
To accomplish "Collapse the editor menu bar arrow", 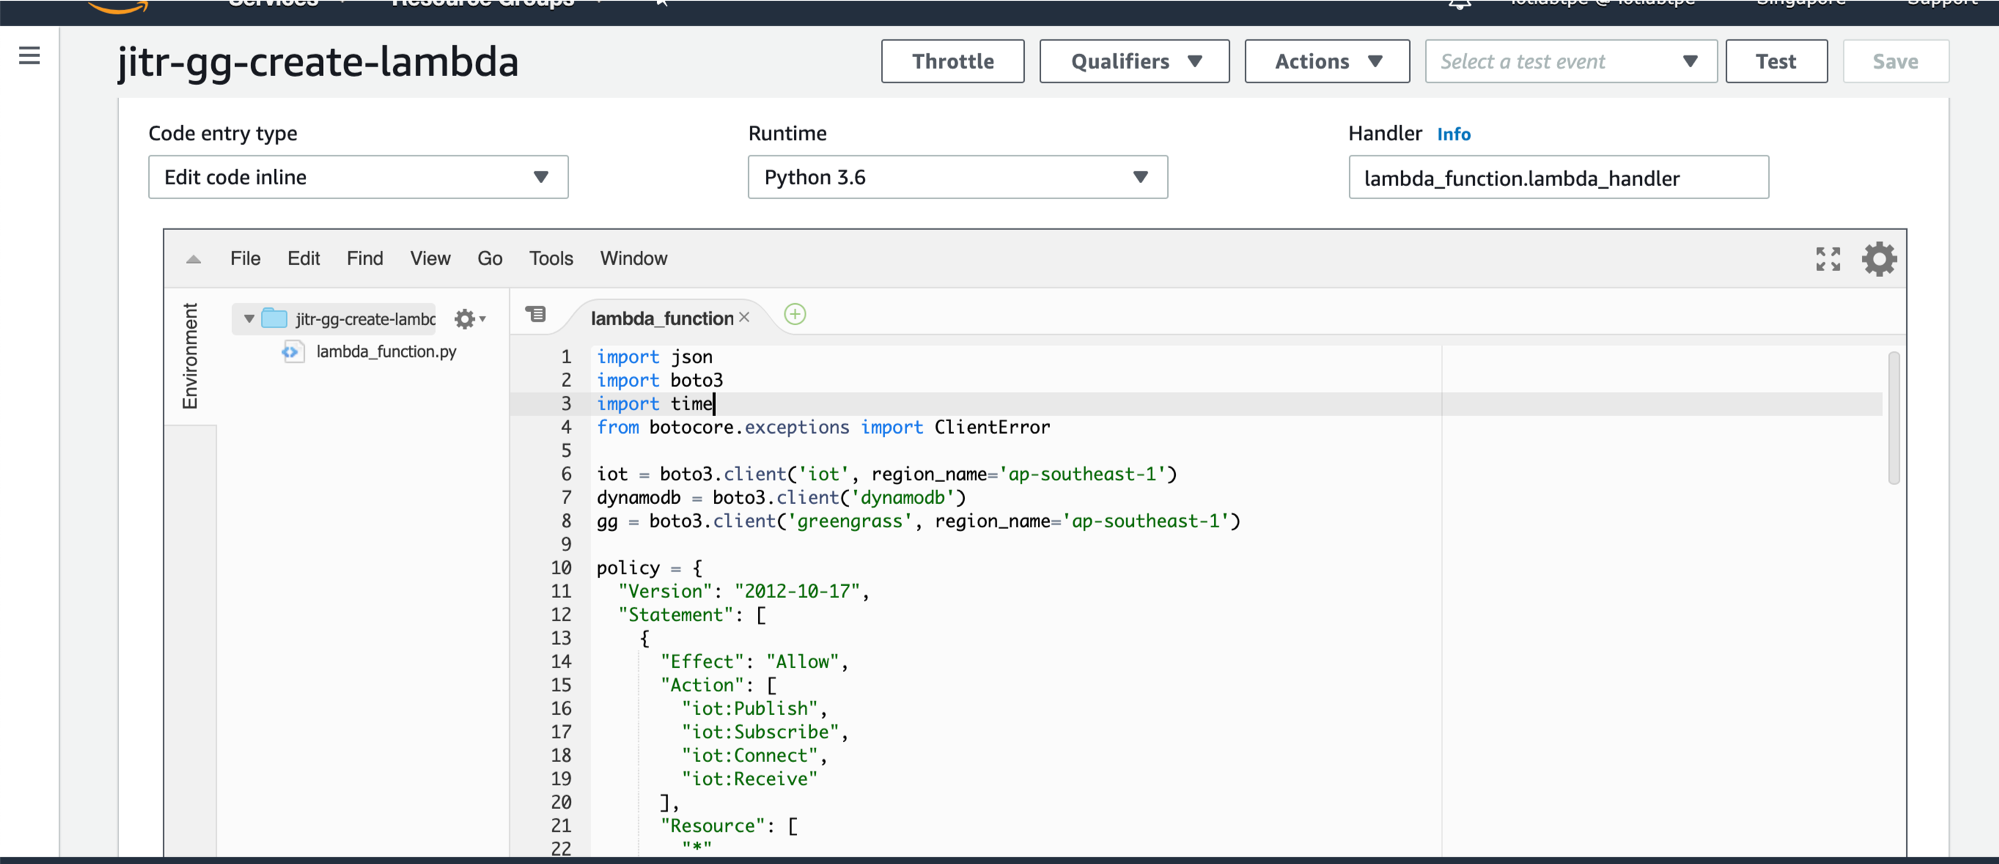I will [x=193, y=259].
